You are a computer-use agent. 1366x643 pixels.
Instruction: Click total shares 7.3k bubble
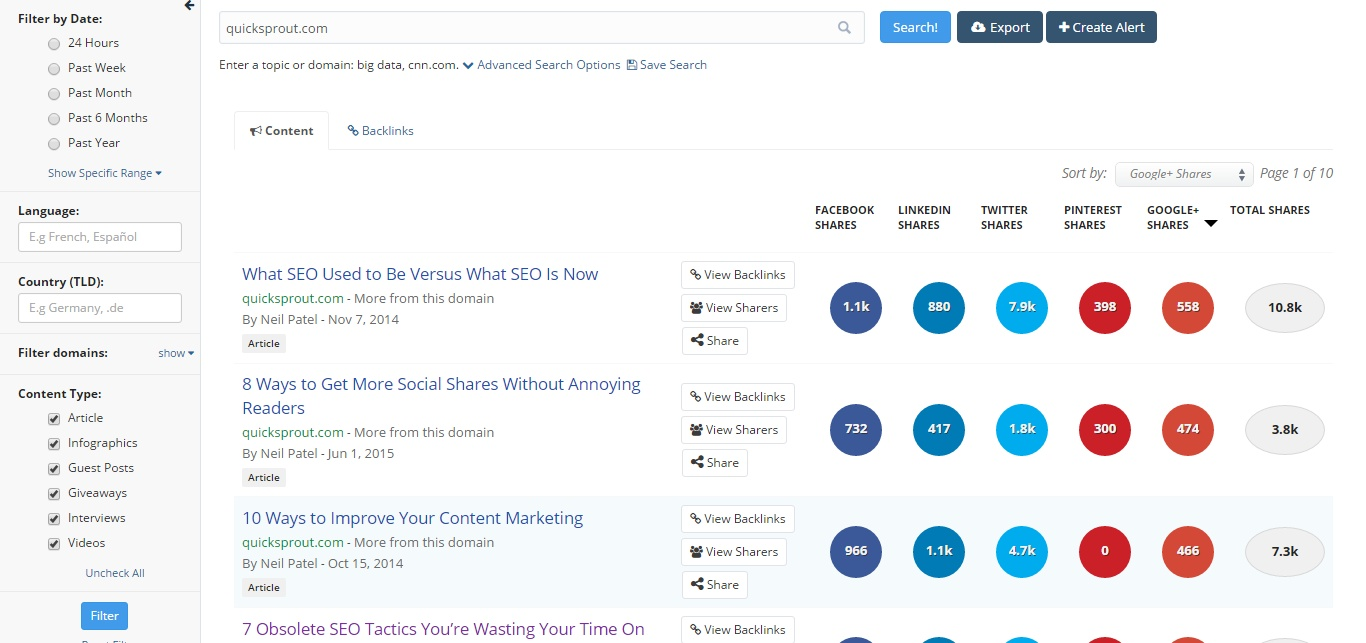pos(1285,551)
